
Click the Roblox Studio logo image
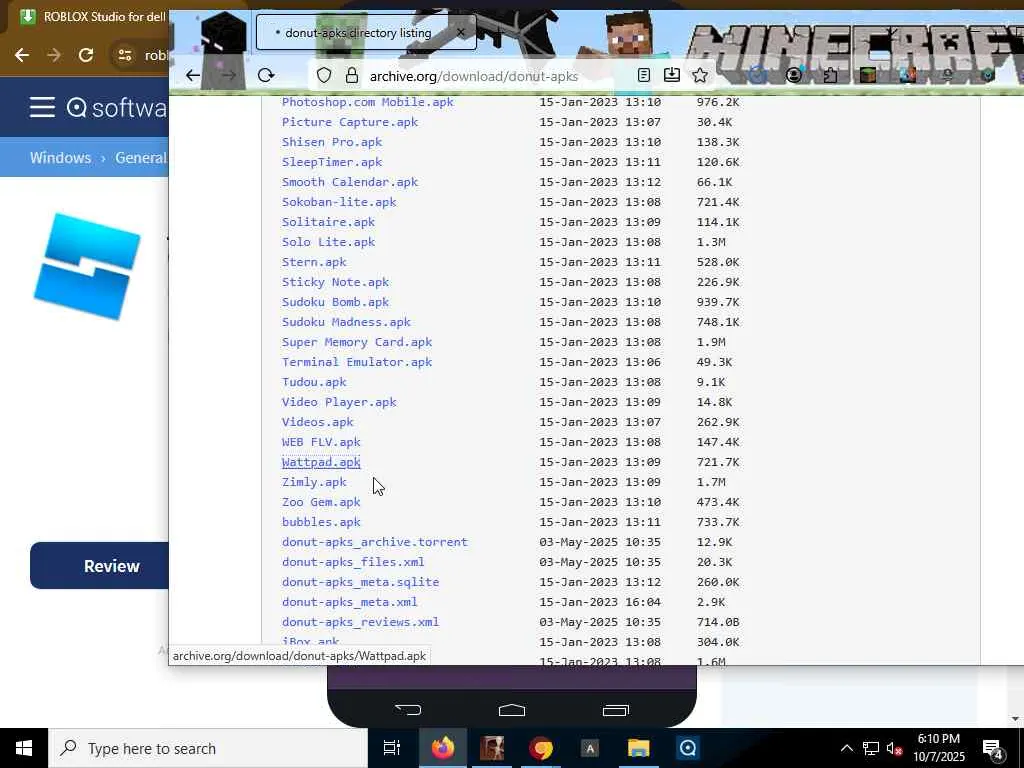tap(87, 266)
